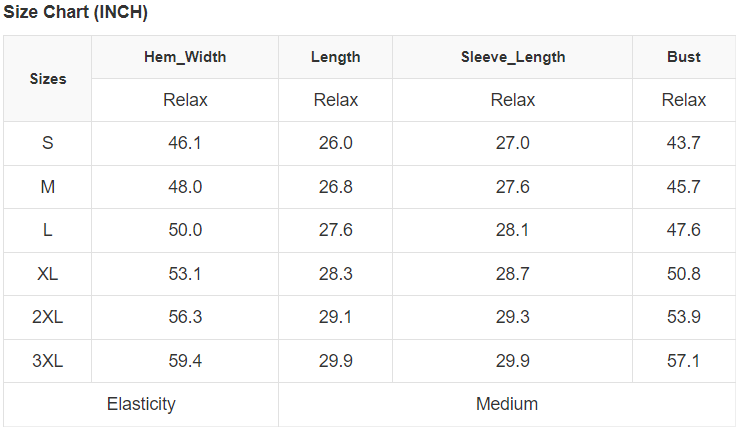Select the 28.1 sleeve length cell
736x427 pixels.
pyautogui.click(x=513, y=230)
